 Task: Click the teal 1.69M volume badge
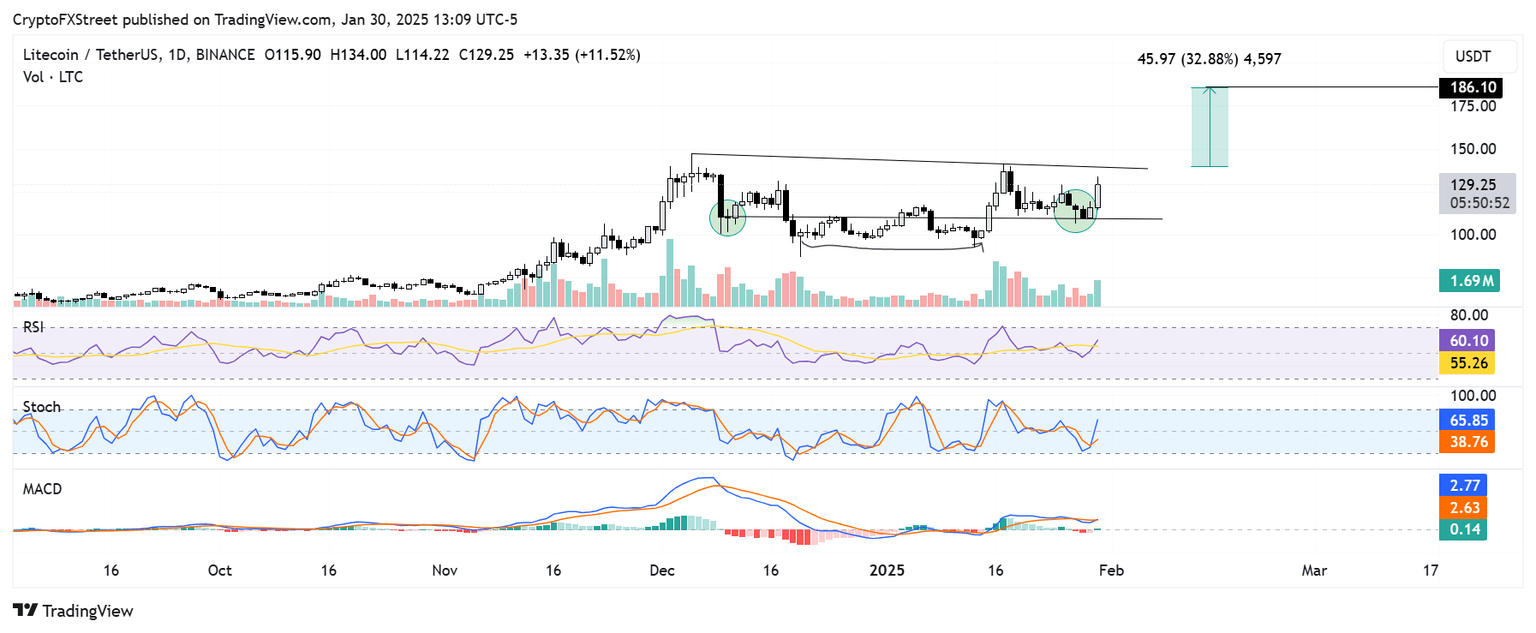tap(1469, 281)
